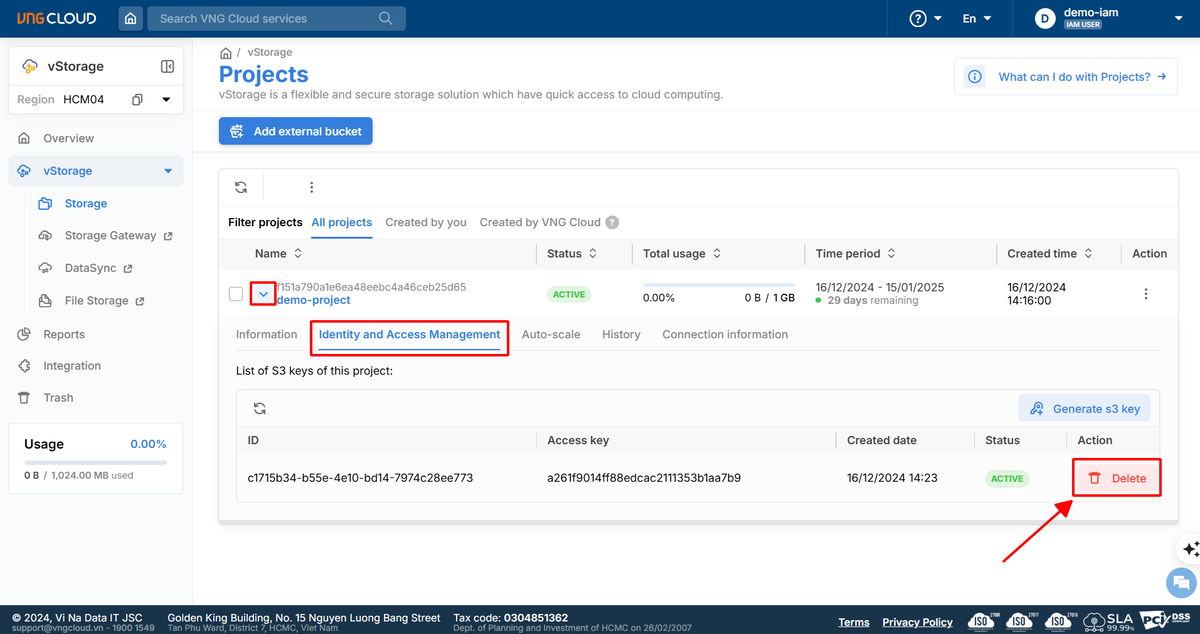1200x634 pixels.
Task: Open the projects toolbar three-dot menu
Action: point(312,187)
